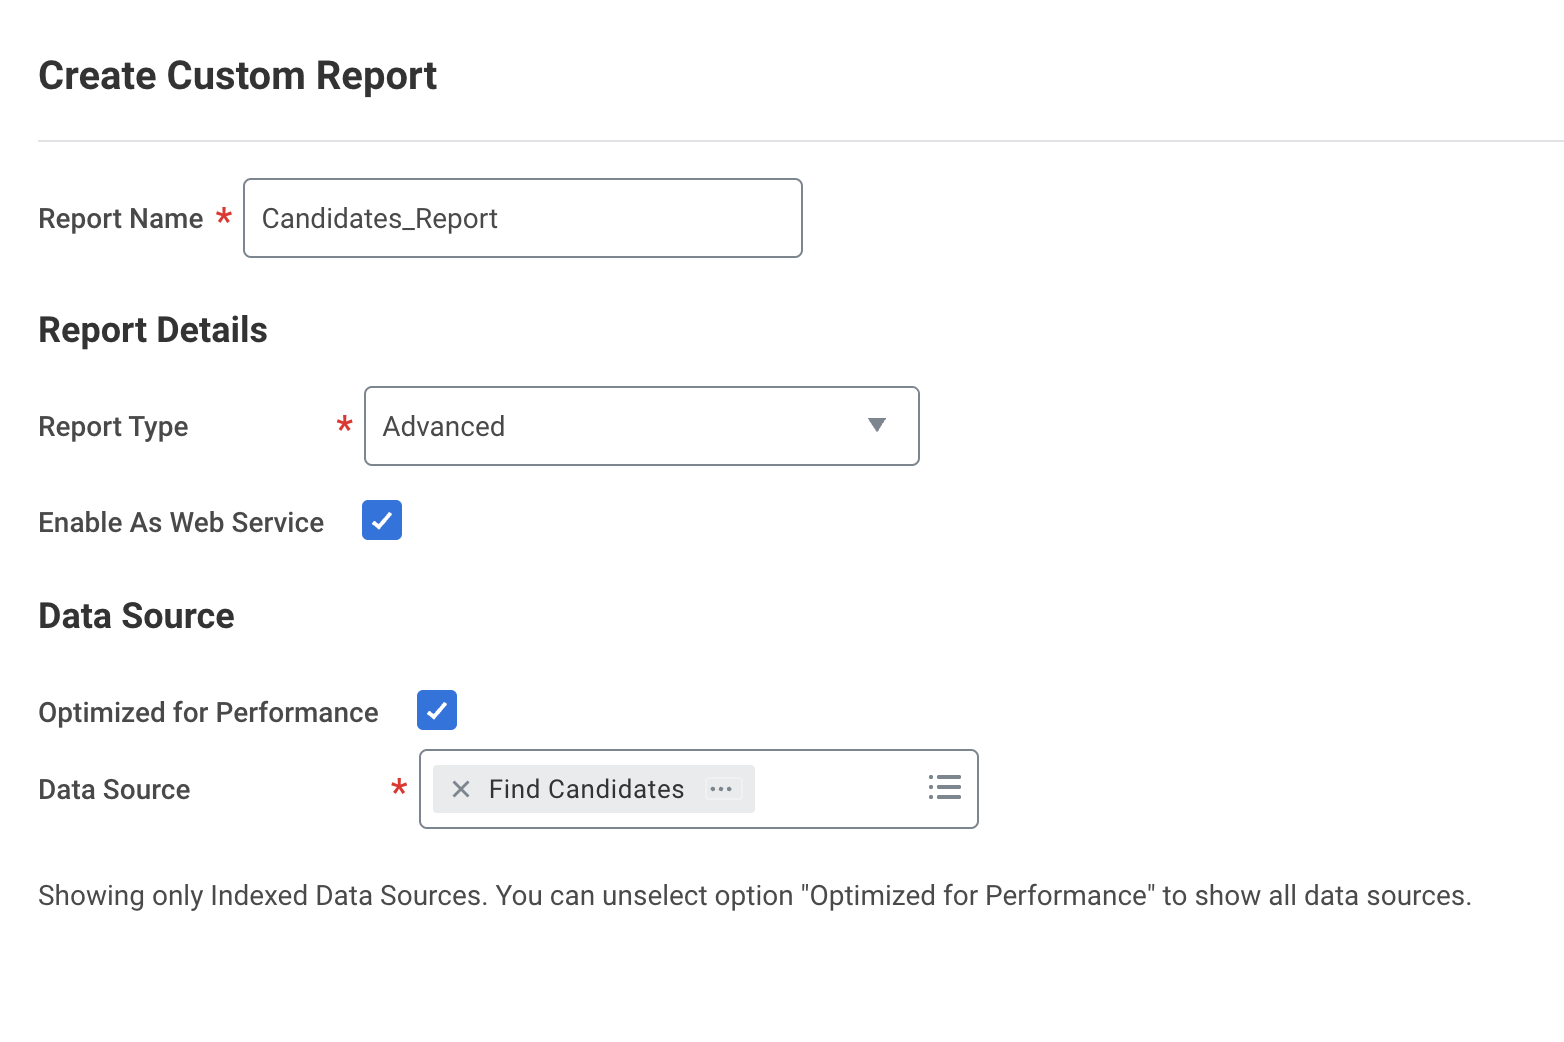Click the Advanced text in Report Type
The height and width of the screenshot is (1042, 1564).
[x=444, y=427]
